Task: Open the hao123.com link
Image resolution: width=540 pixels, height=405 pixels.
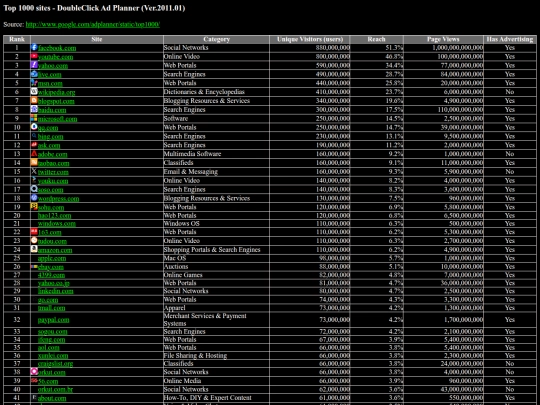Action: [x=54, y=216]
